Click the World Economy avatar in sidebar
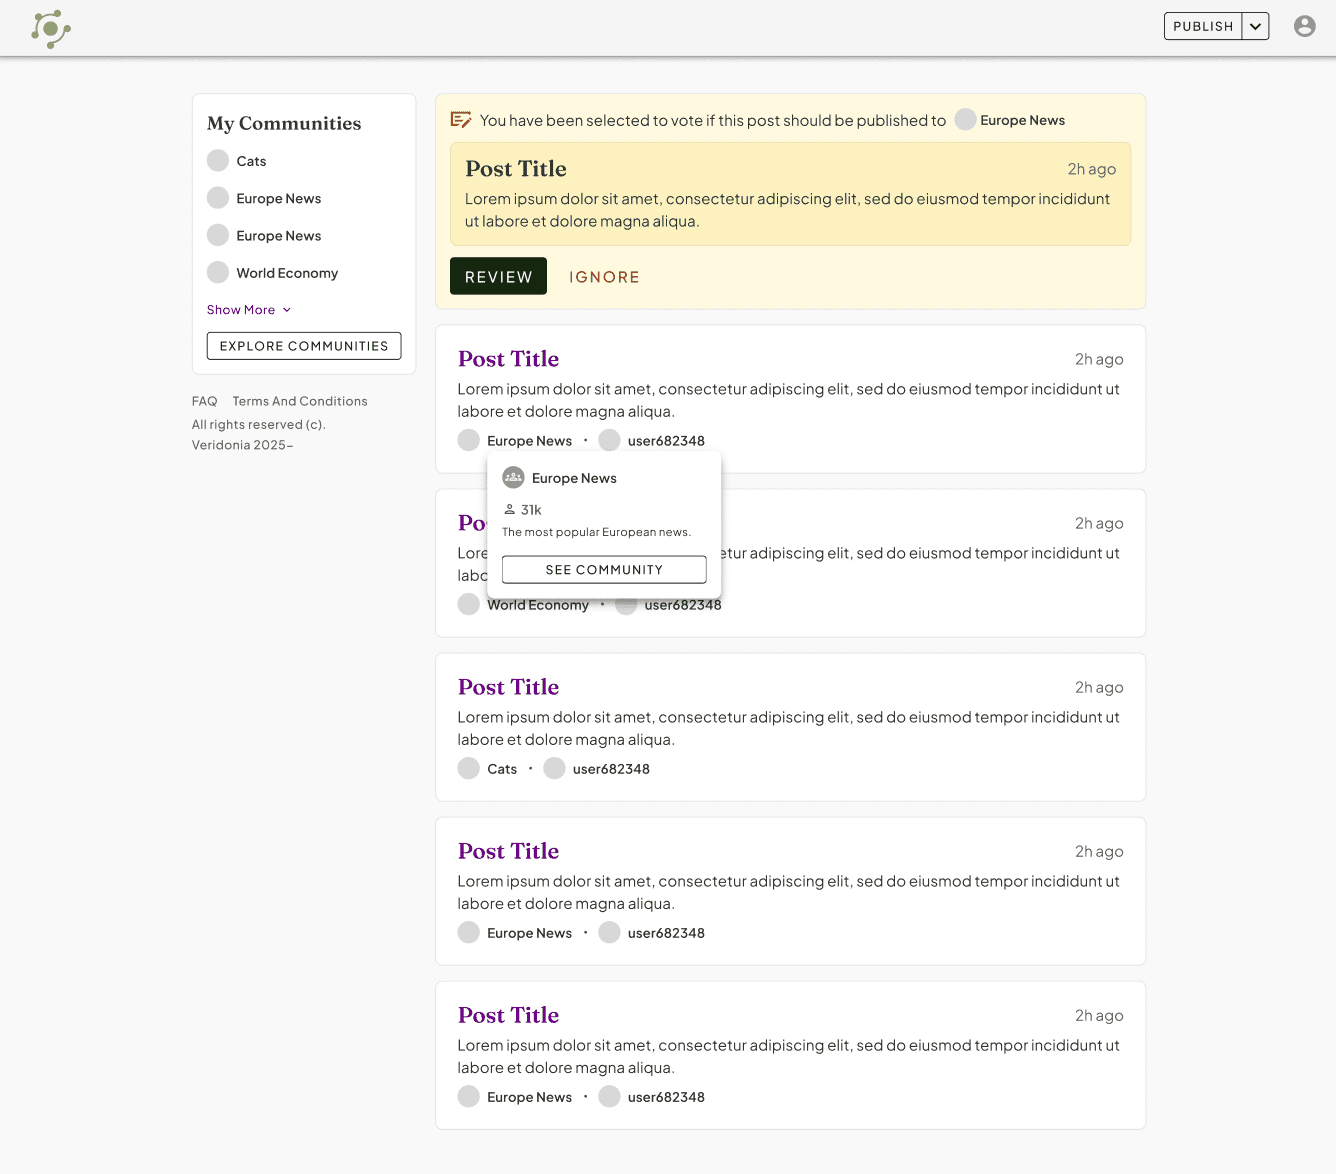1336x1174 pixels. (x=218, y=273)
